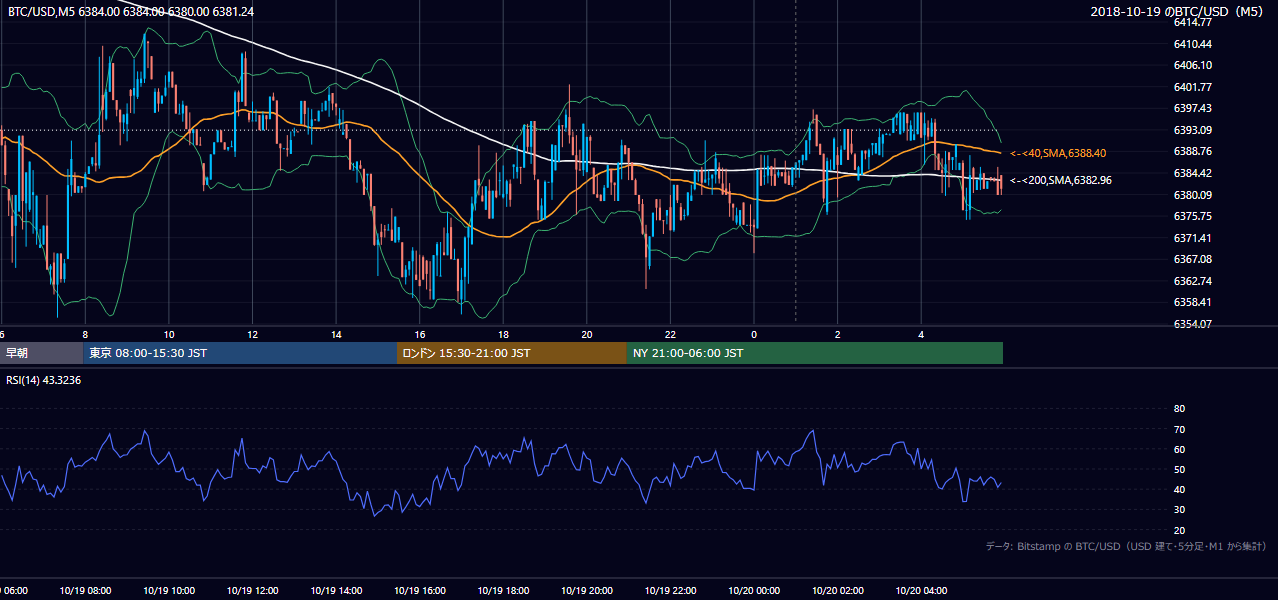Click the BTC/USD,M5 OHLC header text
This screenshot has width=1278, height=600.
point(131,11)
